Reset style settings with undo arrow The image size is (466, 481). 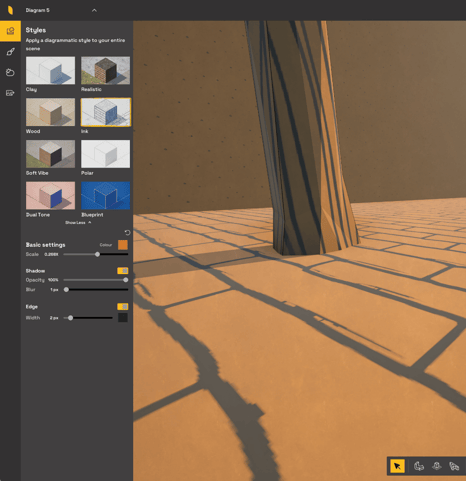point(127,233)
